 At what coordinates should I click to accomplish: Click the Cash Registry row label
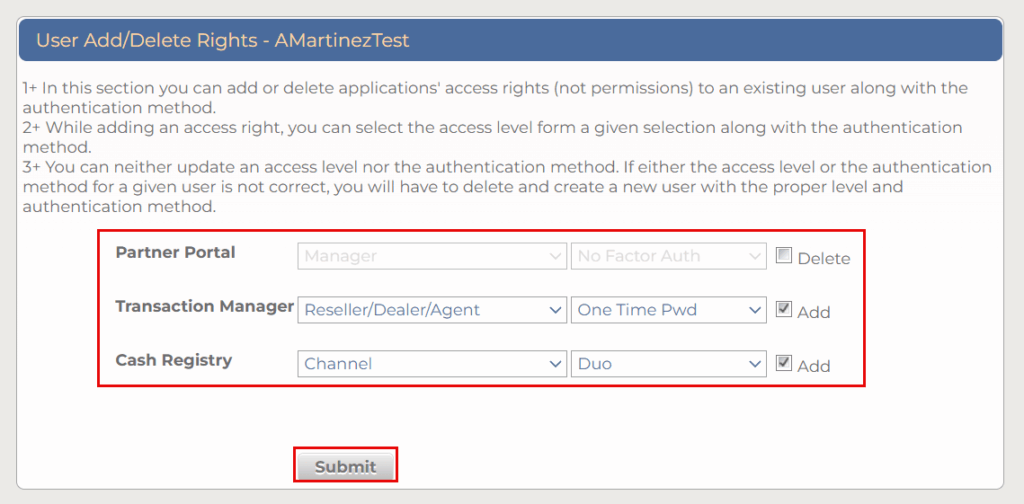(x=173, y=360)
